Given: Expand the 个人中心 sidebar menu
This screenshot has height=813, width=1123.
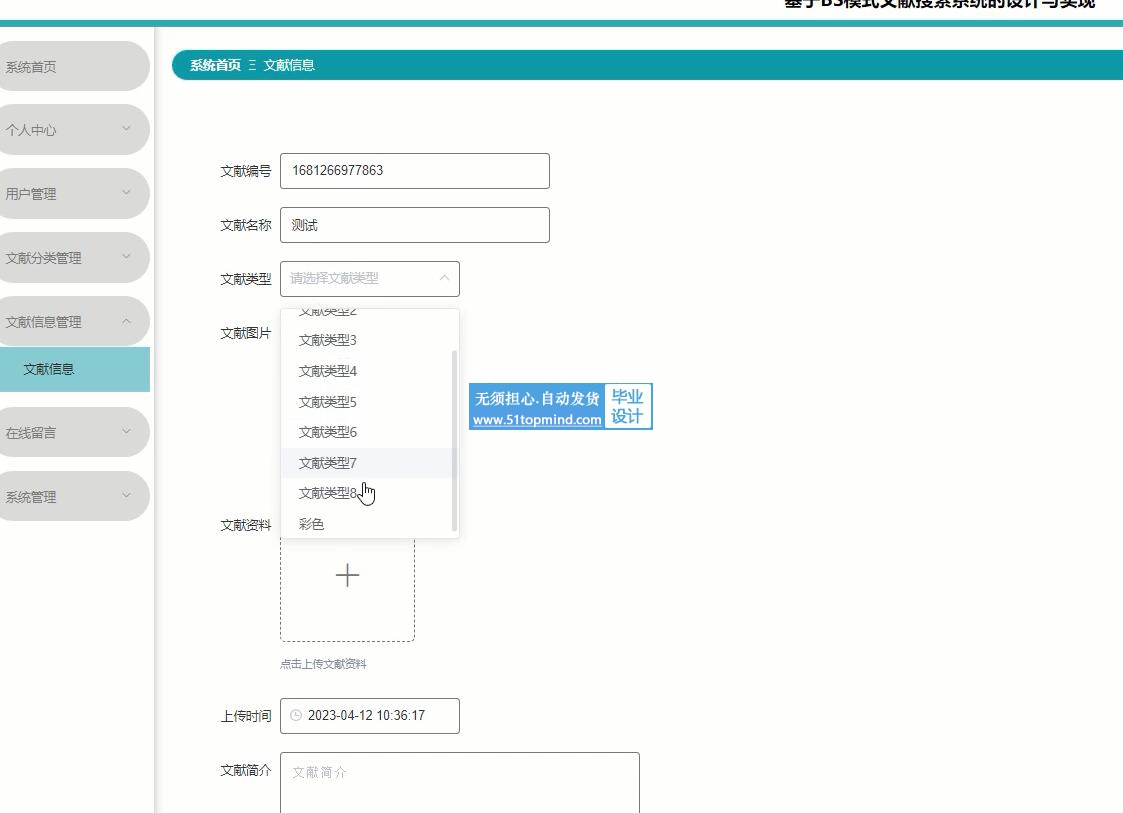Looking at the screenshot, I should click(126, 129).
